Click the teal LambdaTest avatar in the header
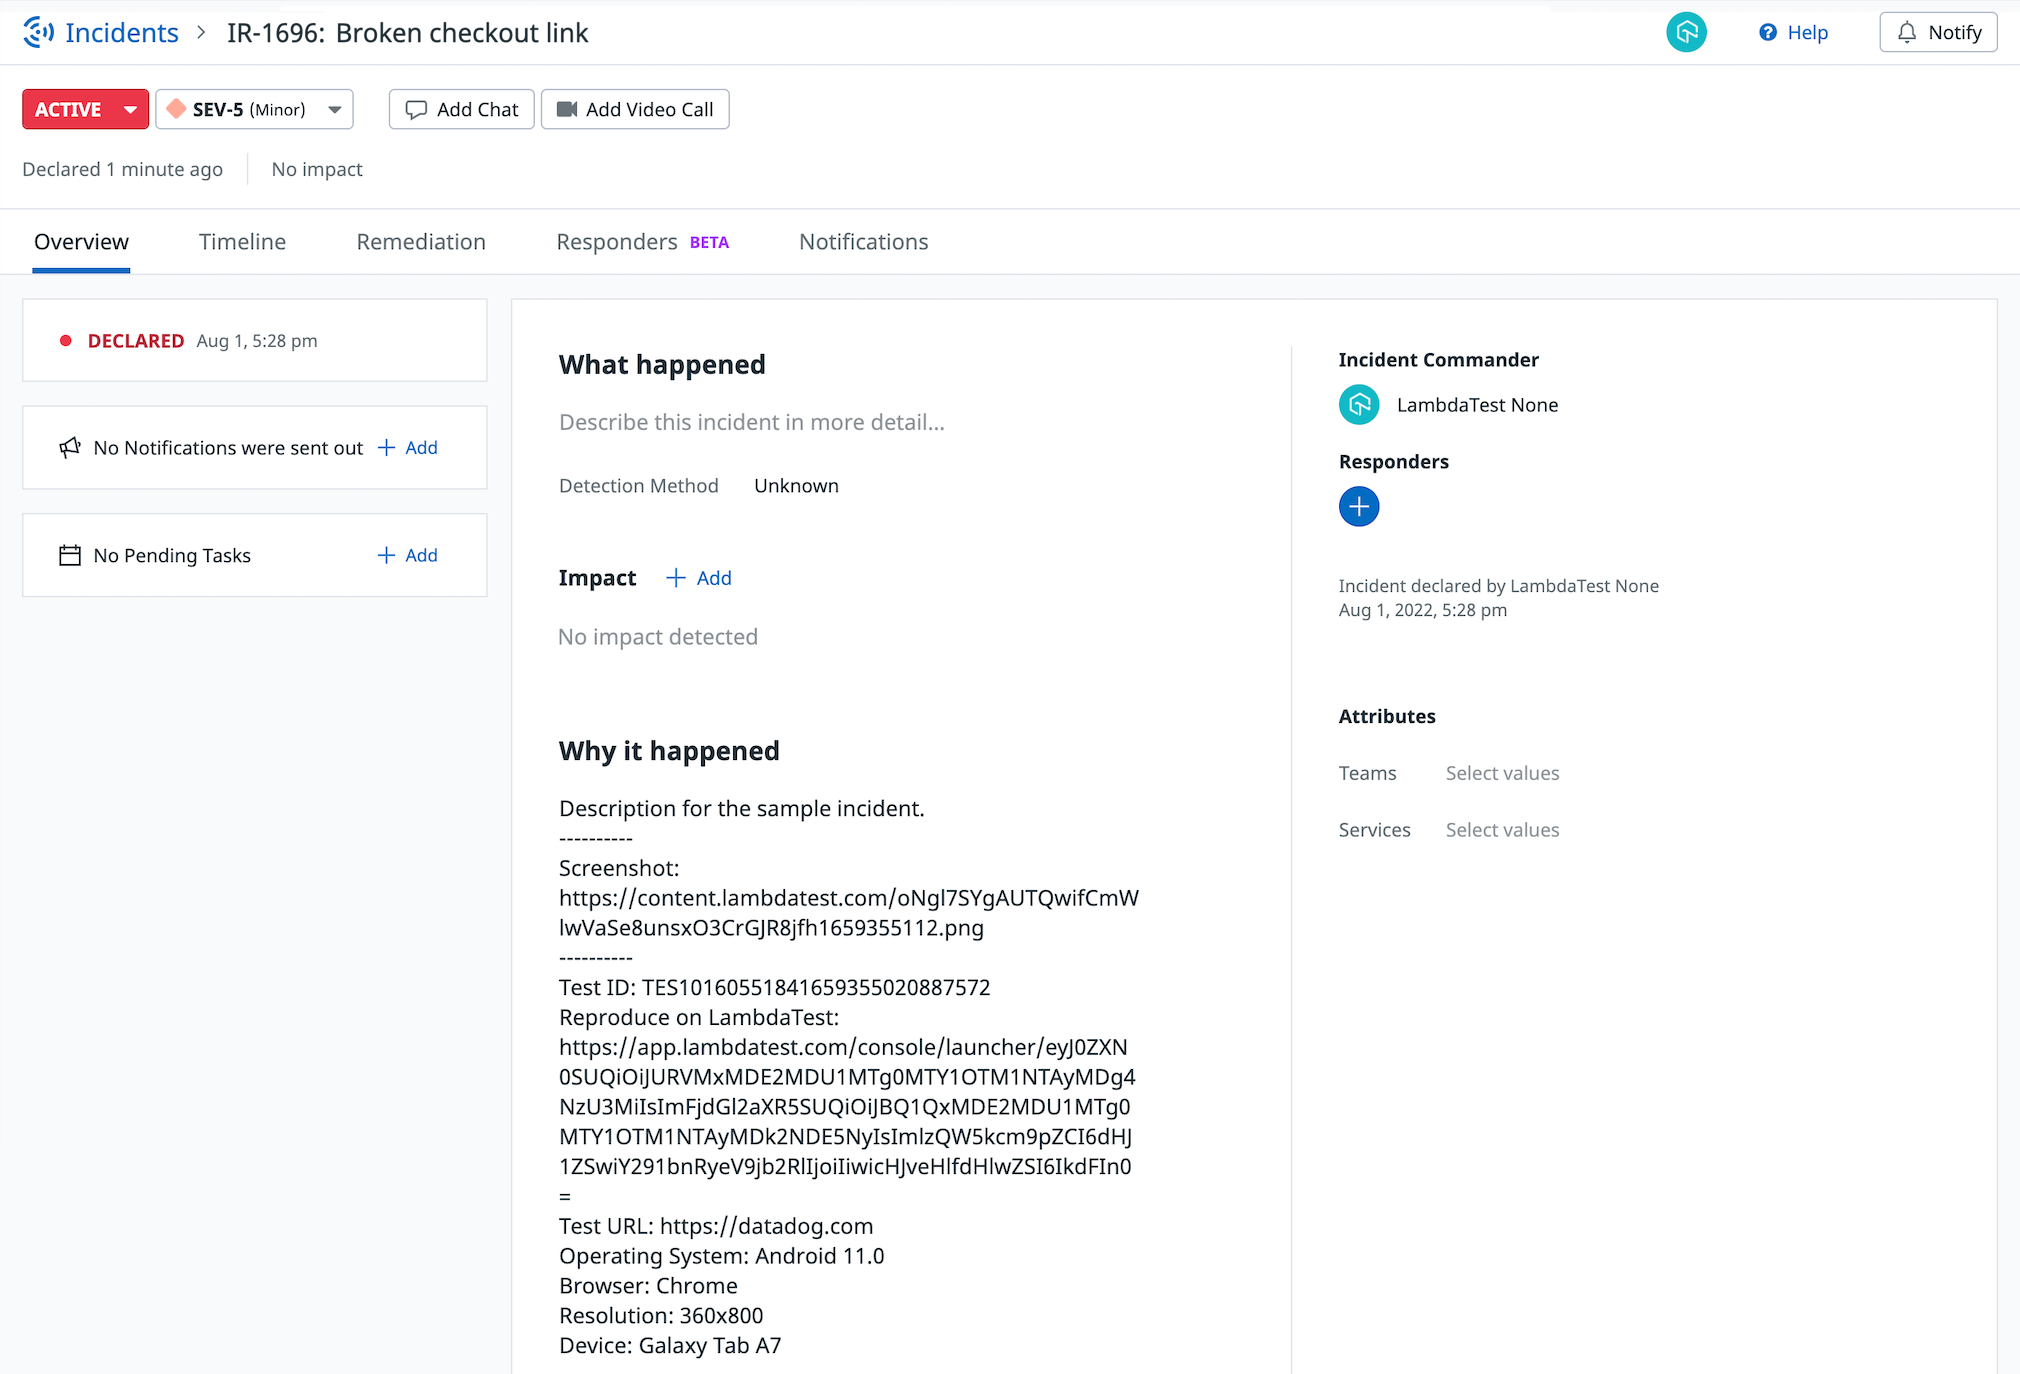Viewport: 2020px width, 1374px height. (x=1686, y=32)
